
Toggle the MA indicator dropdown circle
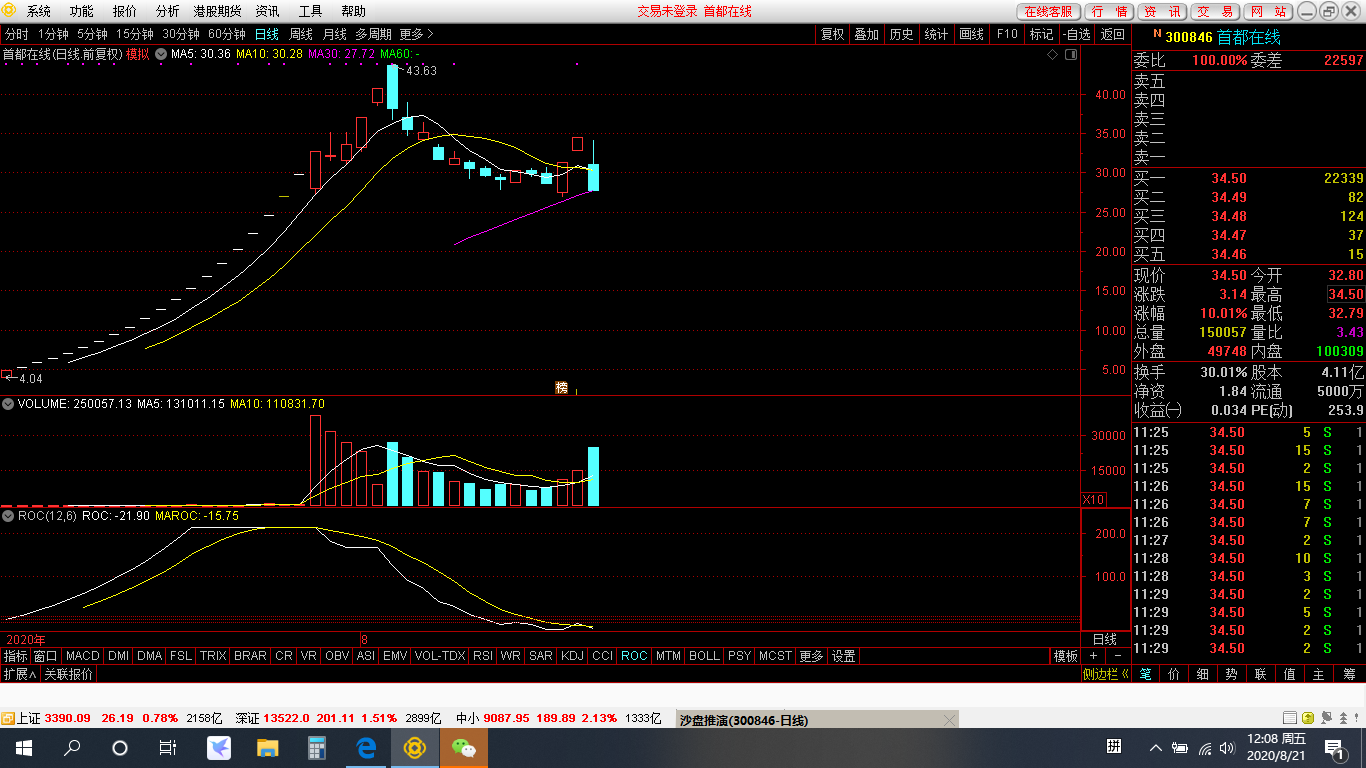[x=161, y=54]
